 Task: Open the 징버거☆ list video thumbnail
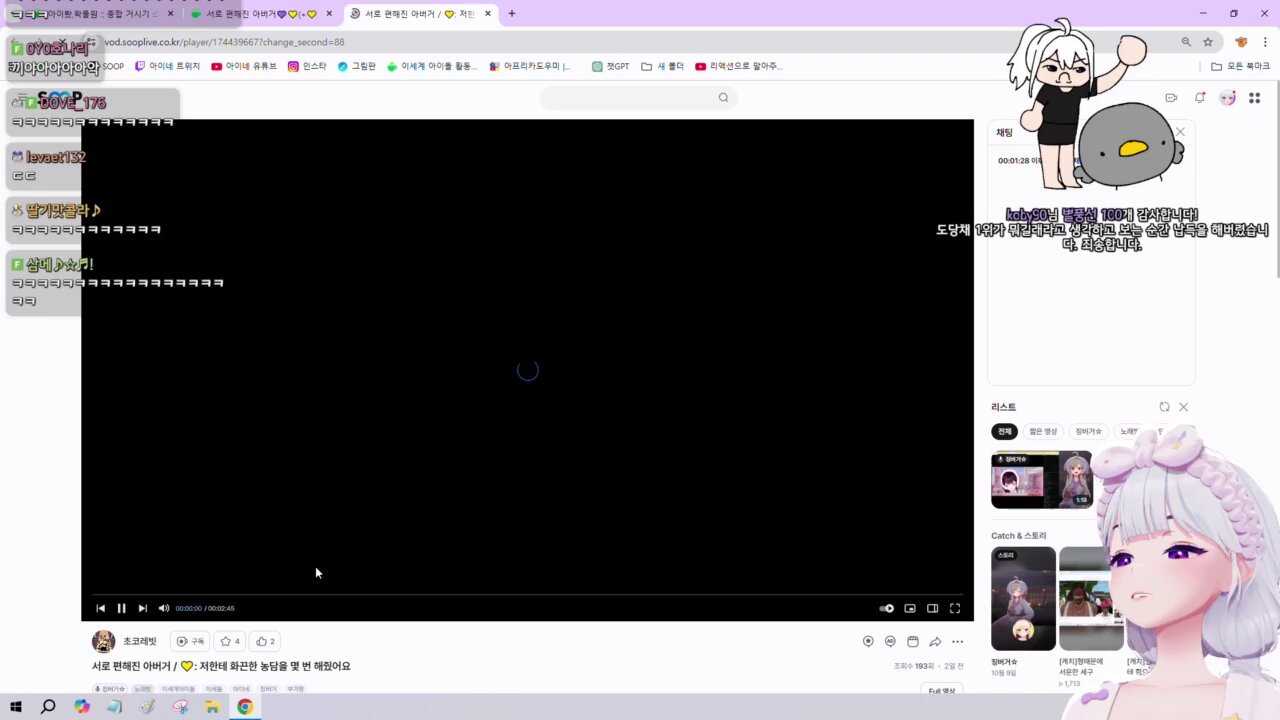pyautogui.click(x=1041, y=480)
